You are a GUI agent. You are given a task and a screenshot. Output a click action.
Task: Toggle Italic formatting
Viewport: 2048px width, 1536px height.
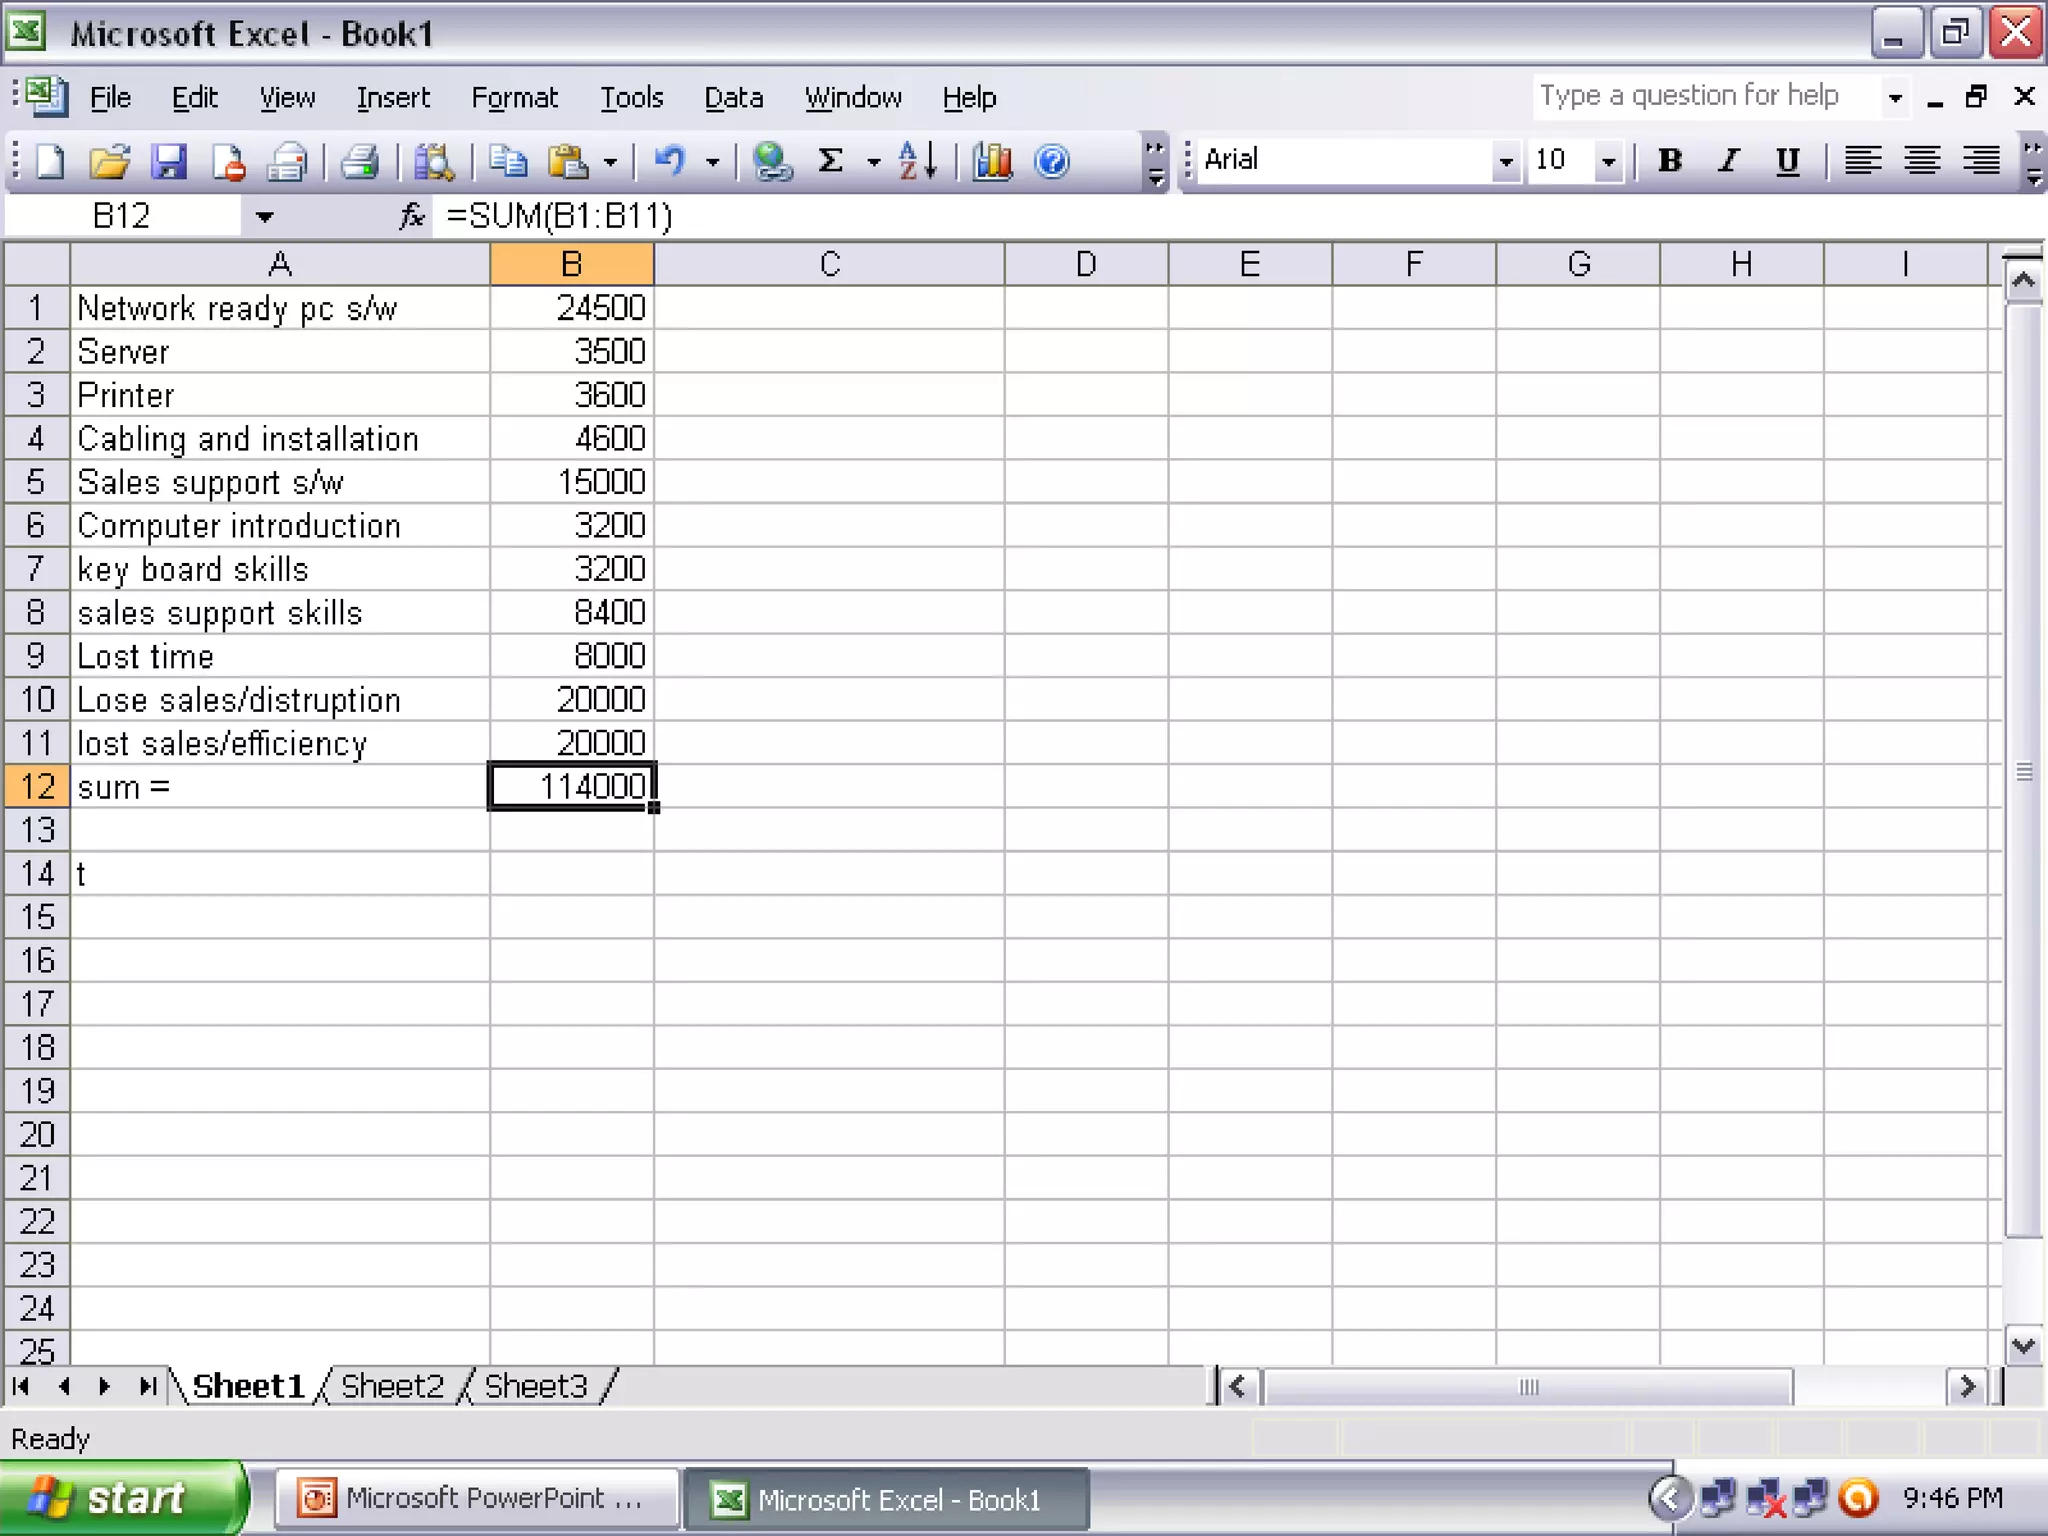tap(1729, 161)
